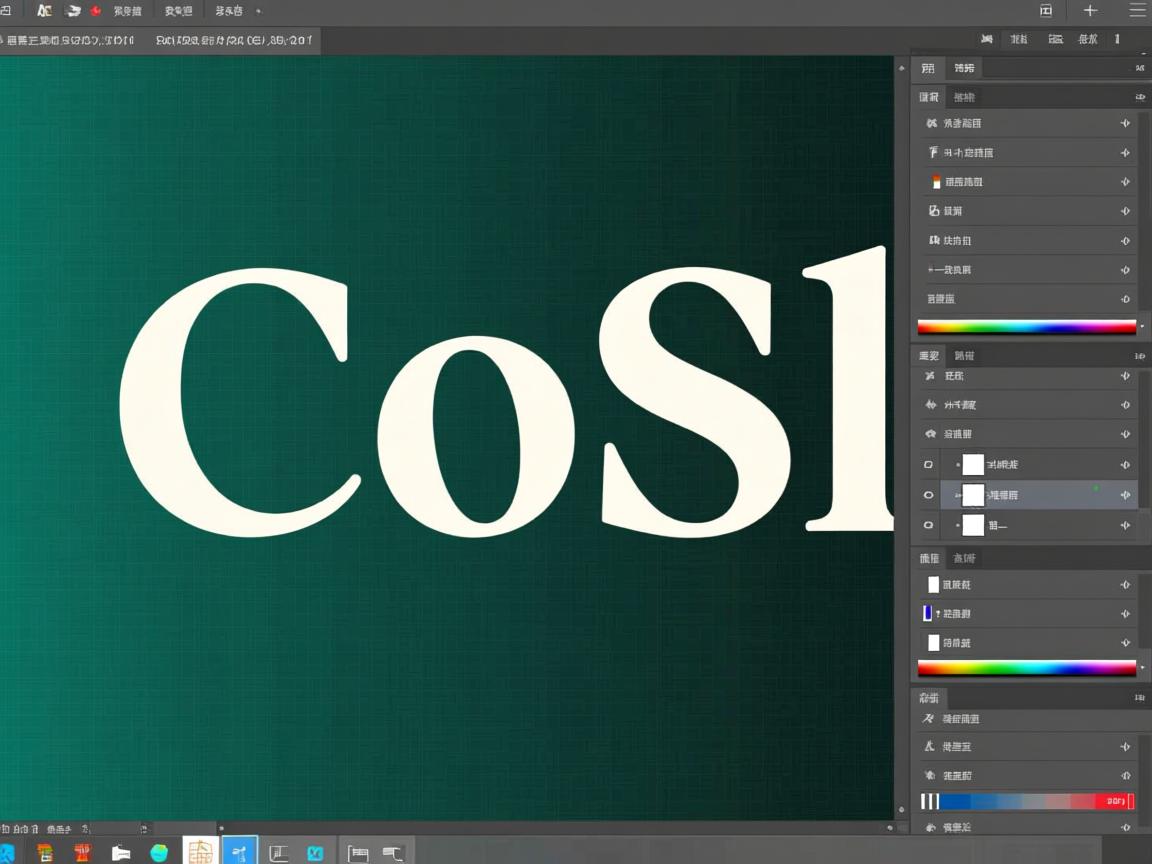Click the plus icon in the top-right corner

[x=1090, y=11]
